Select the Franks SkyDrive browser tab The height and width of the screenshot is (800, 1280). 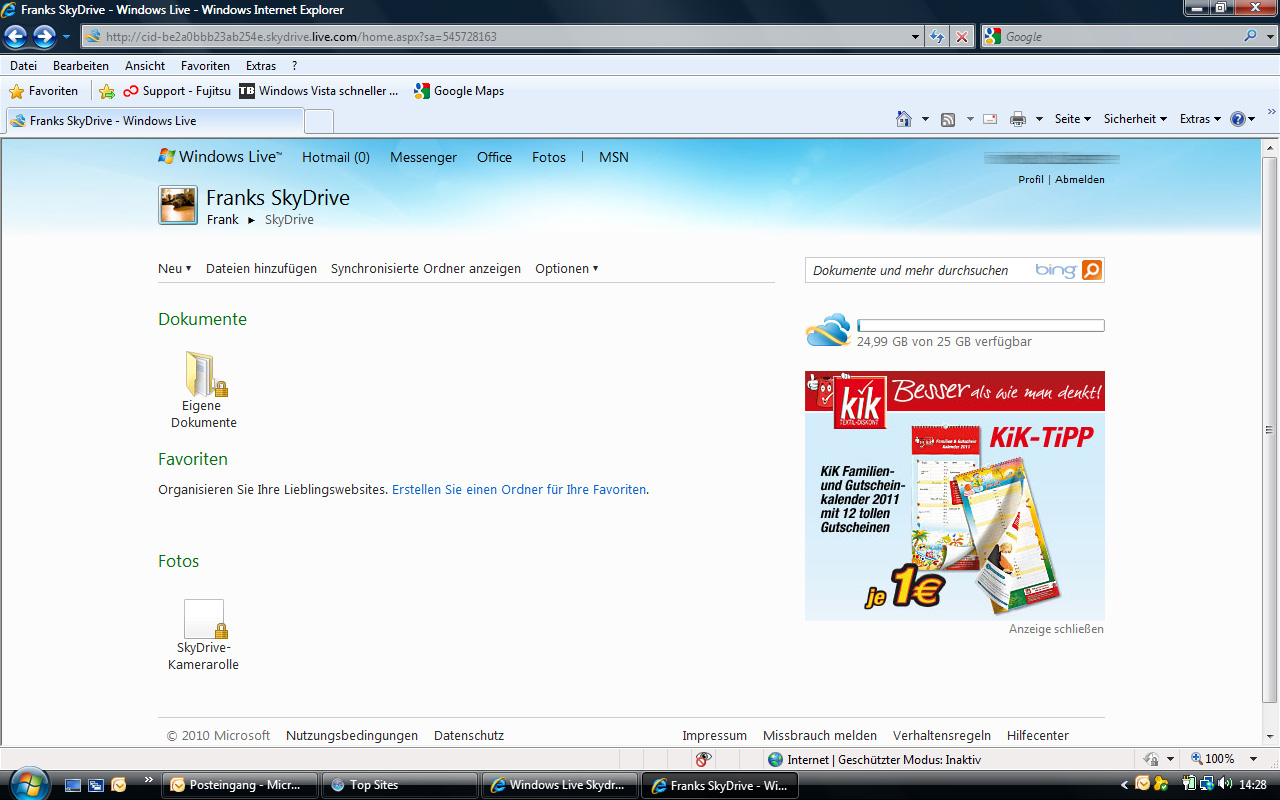point(154,121)
